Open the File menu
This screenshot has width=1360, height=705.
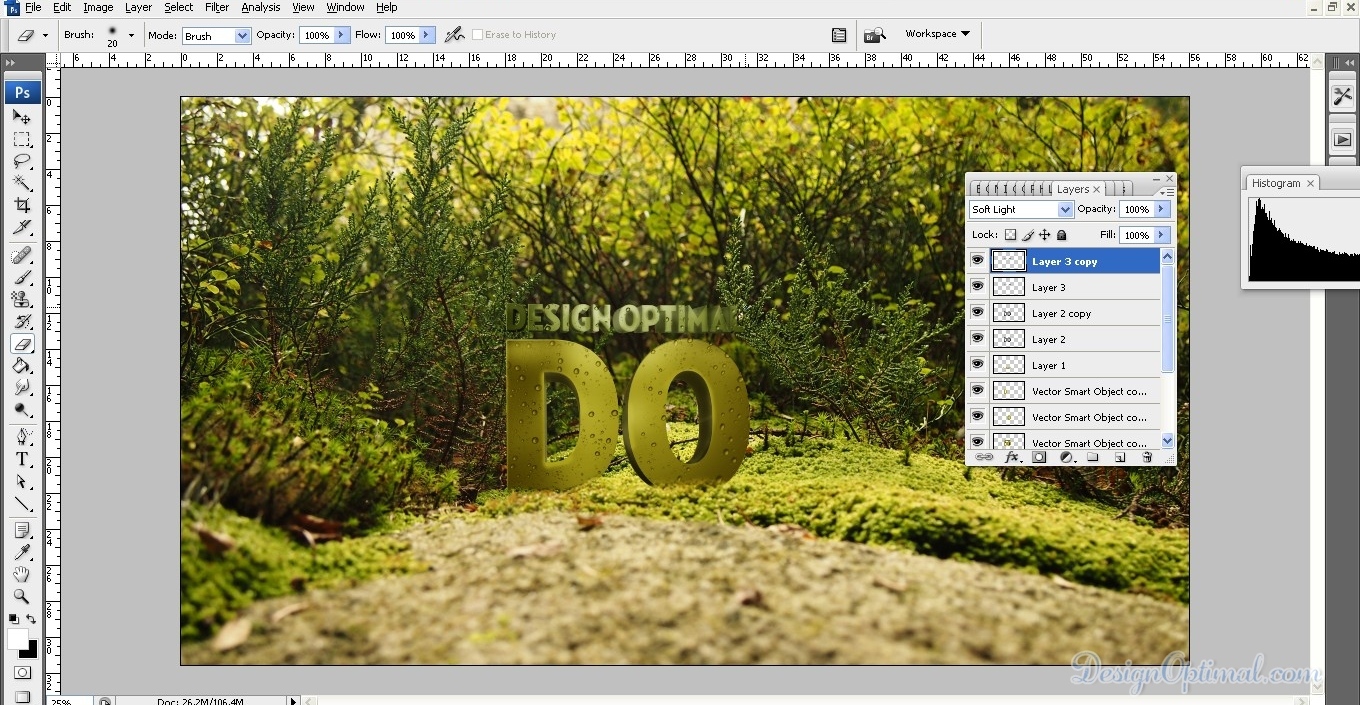click(33, 7)
